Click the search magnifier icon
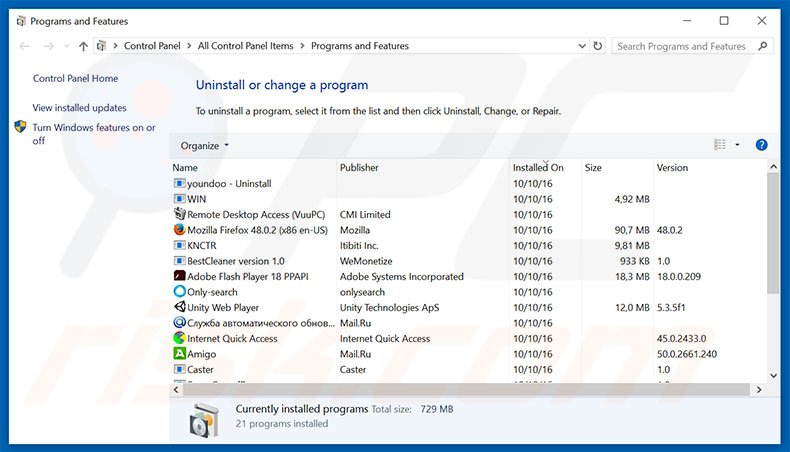Screen dimensions: 790x452 pyautogui.click(x=763, y=46)
